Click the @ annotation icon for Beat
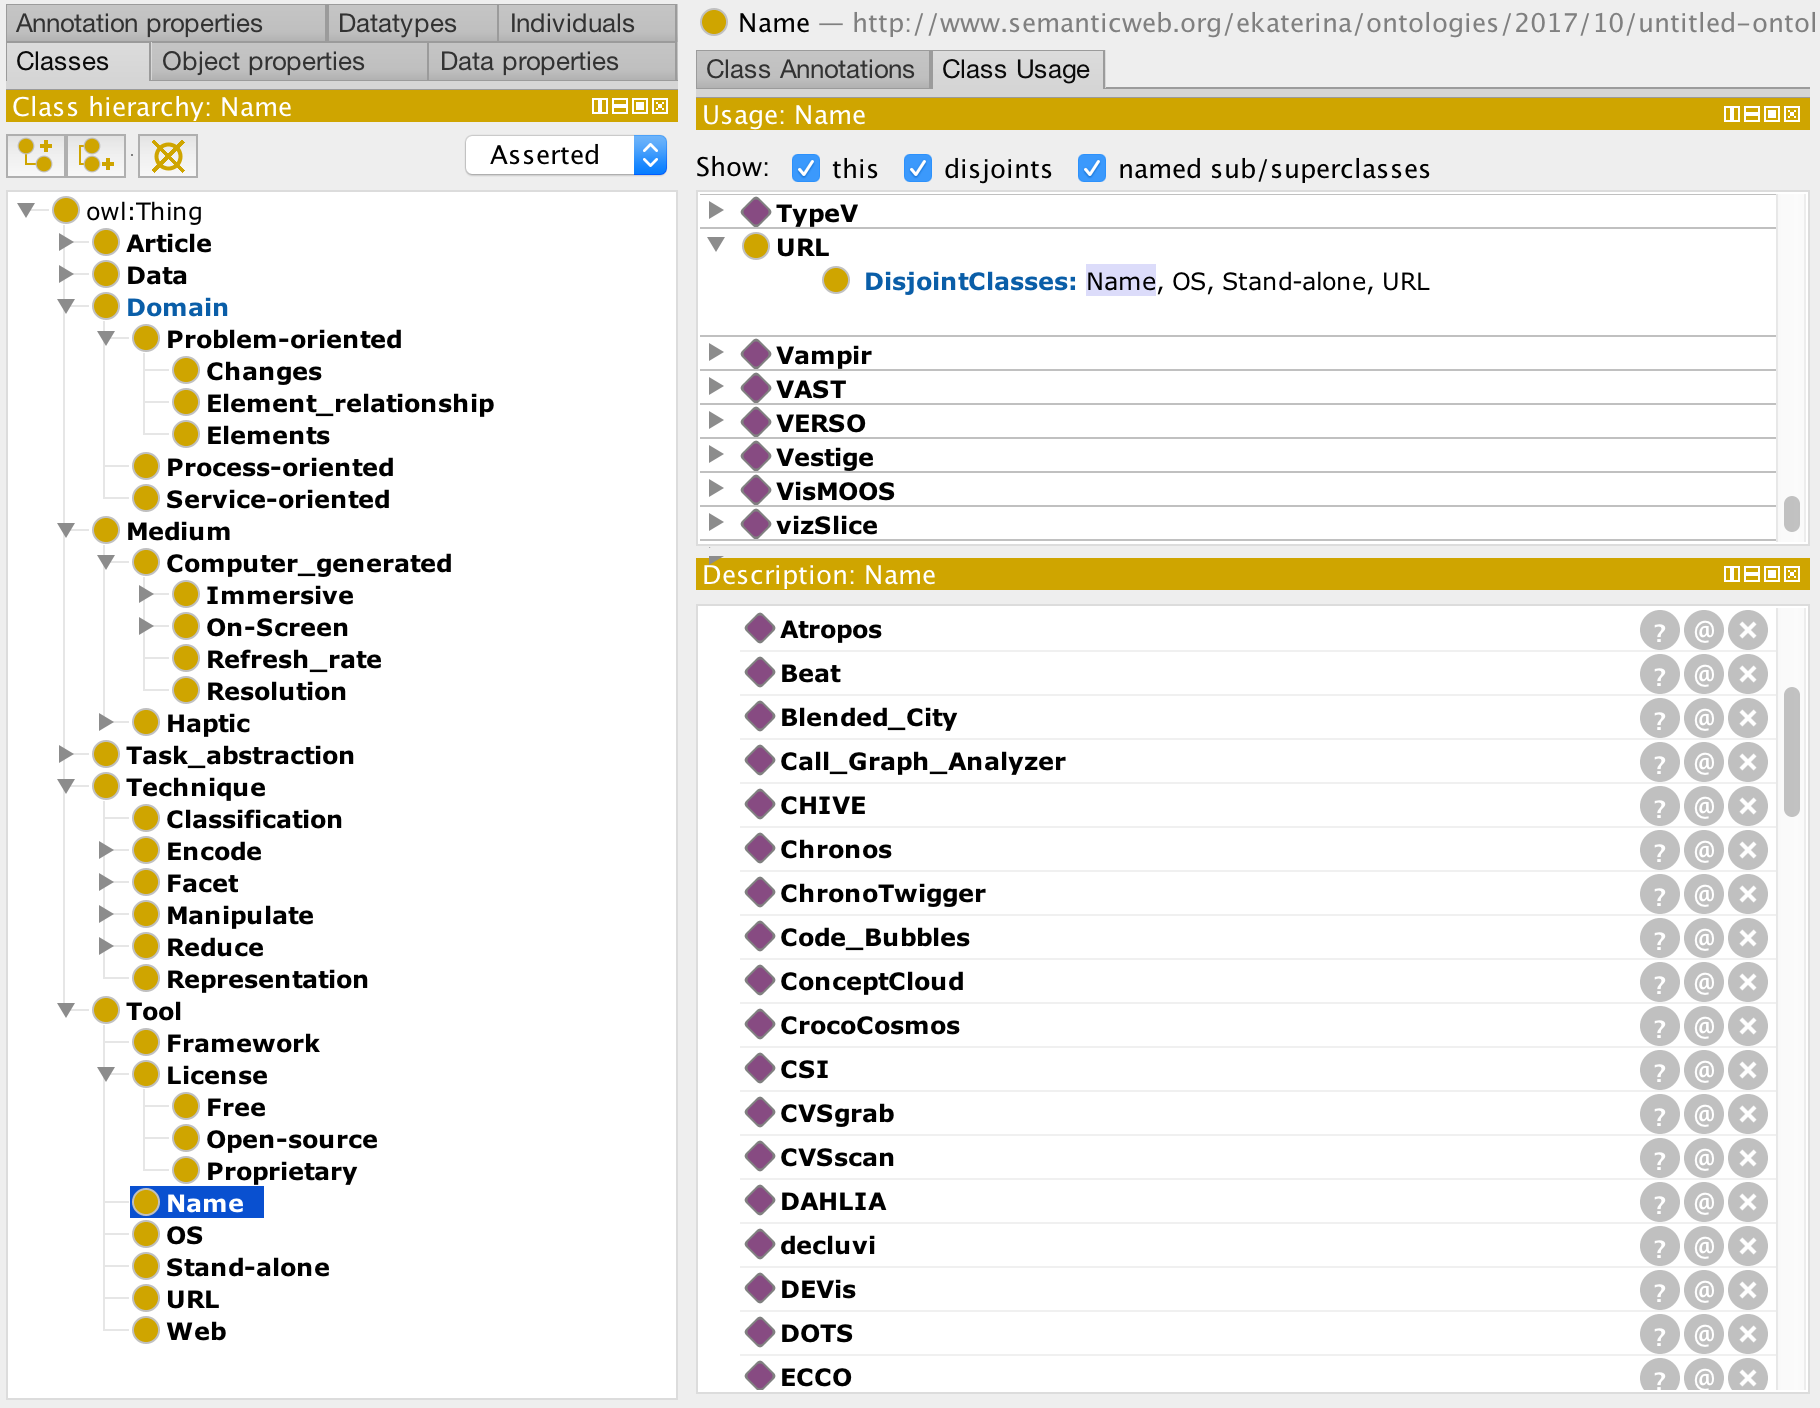Viewport: 1820px width, 1408px height. click(1704, 675)
